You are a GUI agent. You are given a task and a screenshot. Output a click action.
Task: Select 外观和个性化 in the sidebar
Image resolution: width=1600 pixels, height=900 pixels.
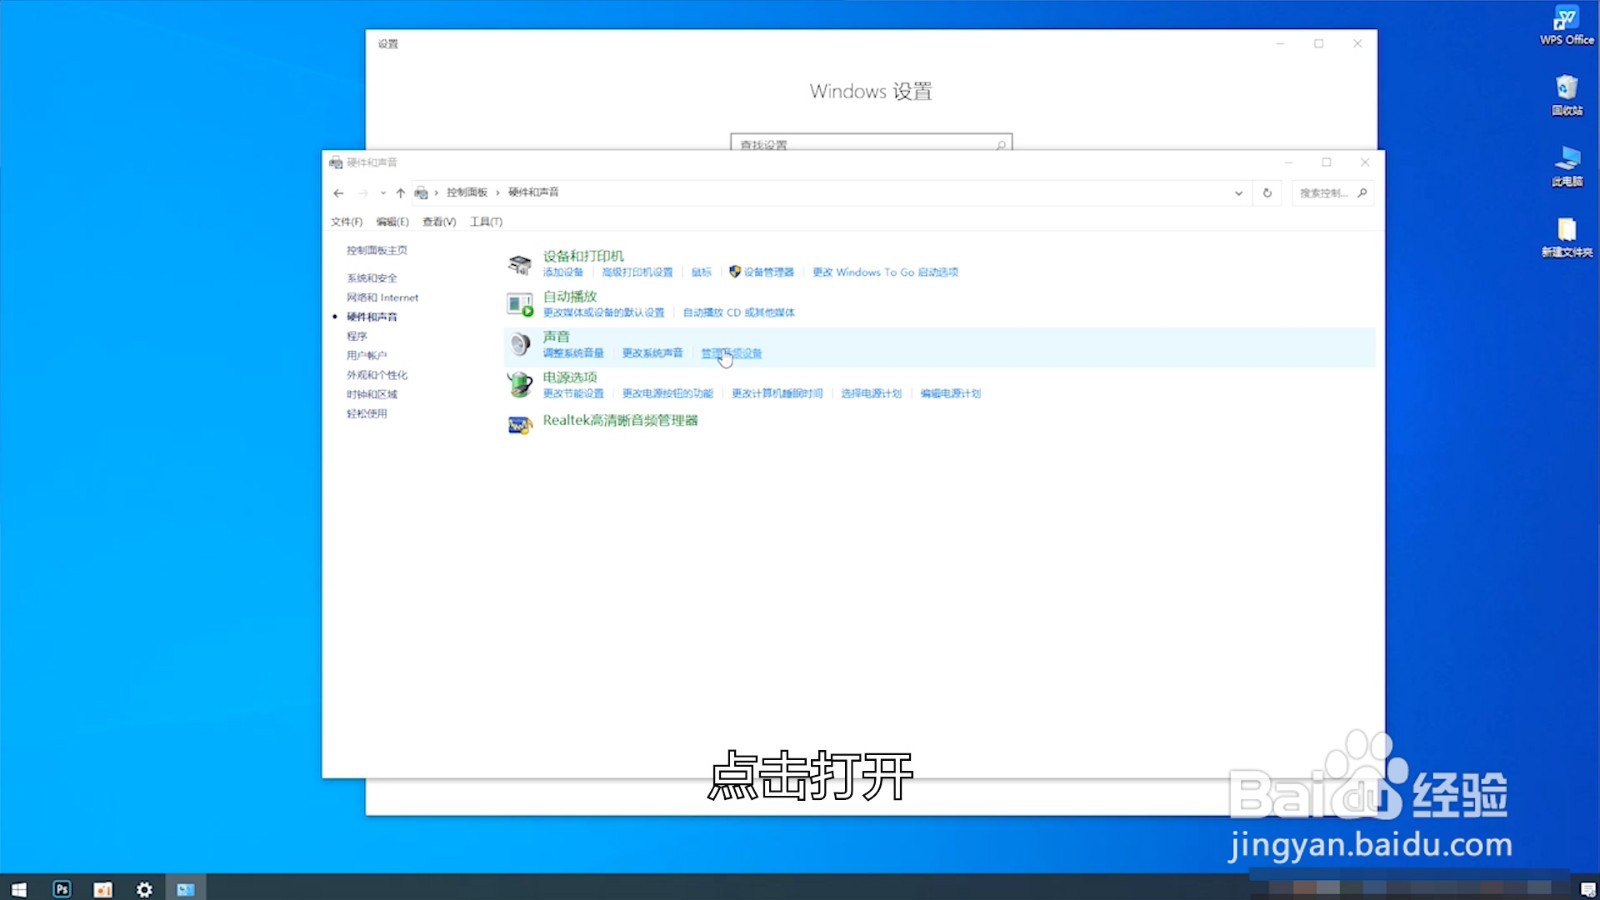377,375
